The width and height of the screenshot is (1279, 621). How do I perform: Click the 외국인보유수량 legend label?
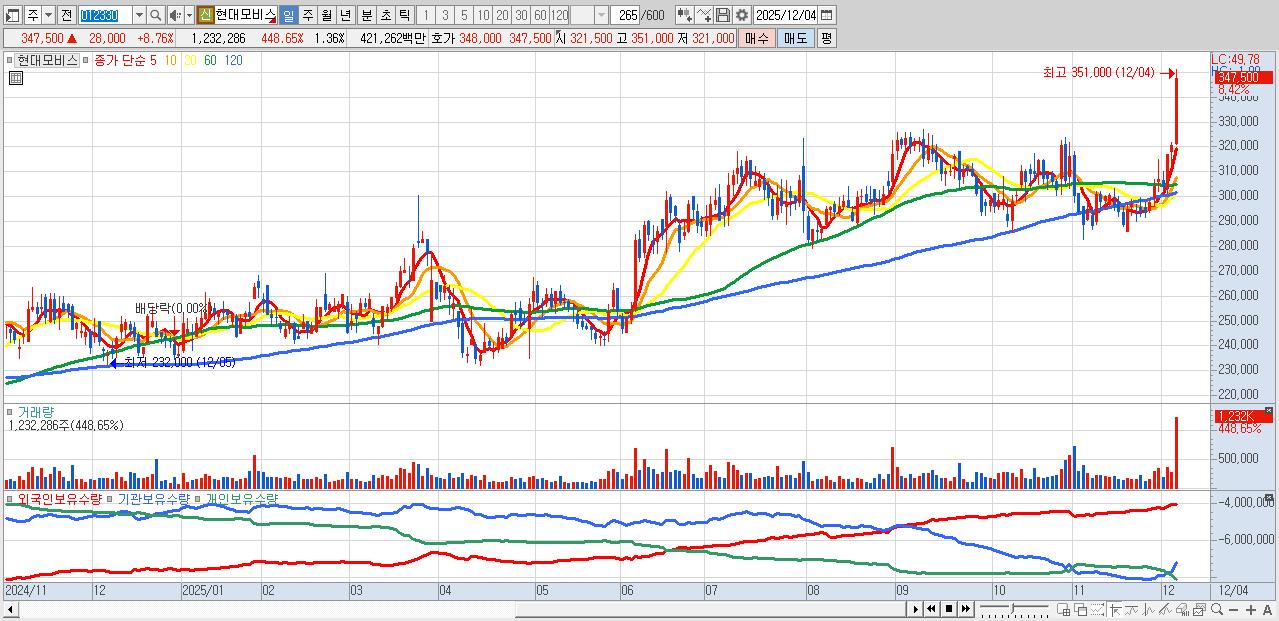click(60, 498)
